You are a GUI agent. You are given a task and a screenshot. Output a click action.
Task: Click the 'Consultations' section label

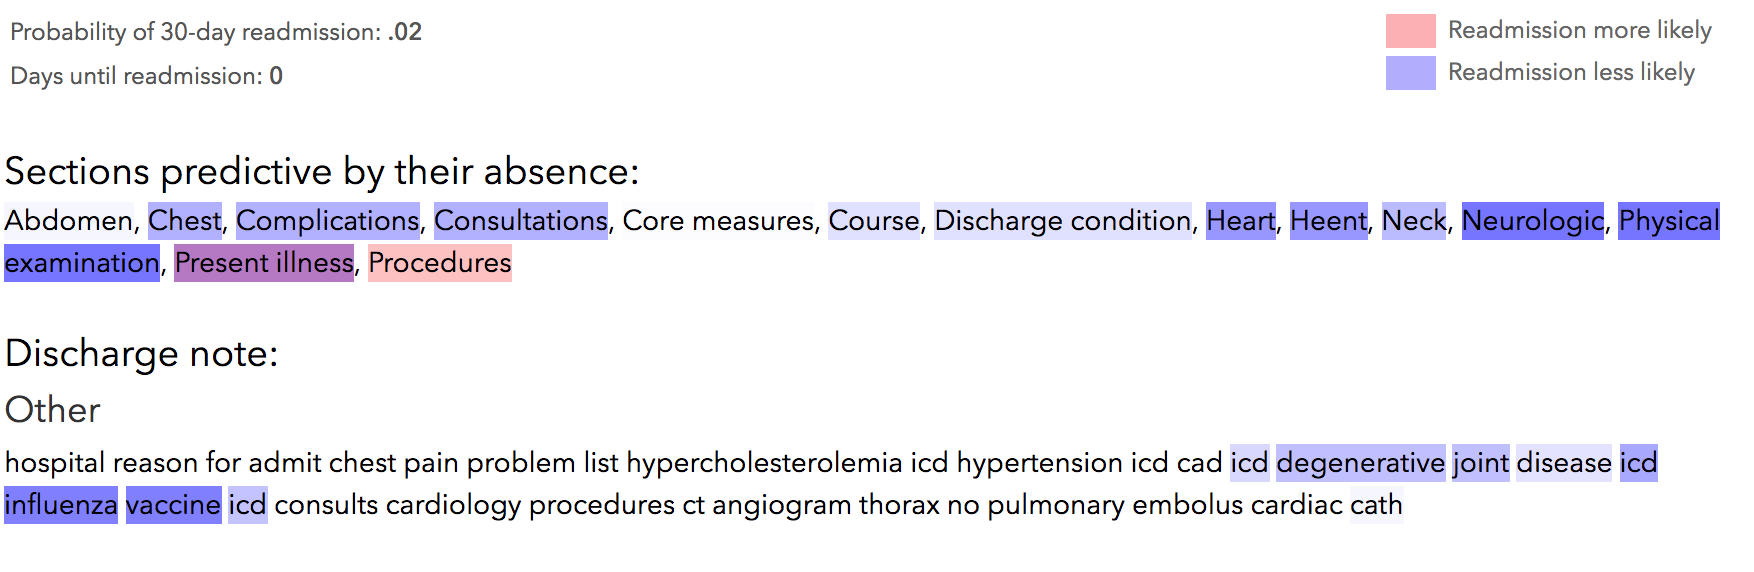pos(520,221)
